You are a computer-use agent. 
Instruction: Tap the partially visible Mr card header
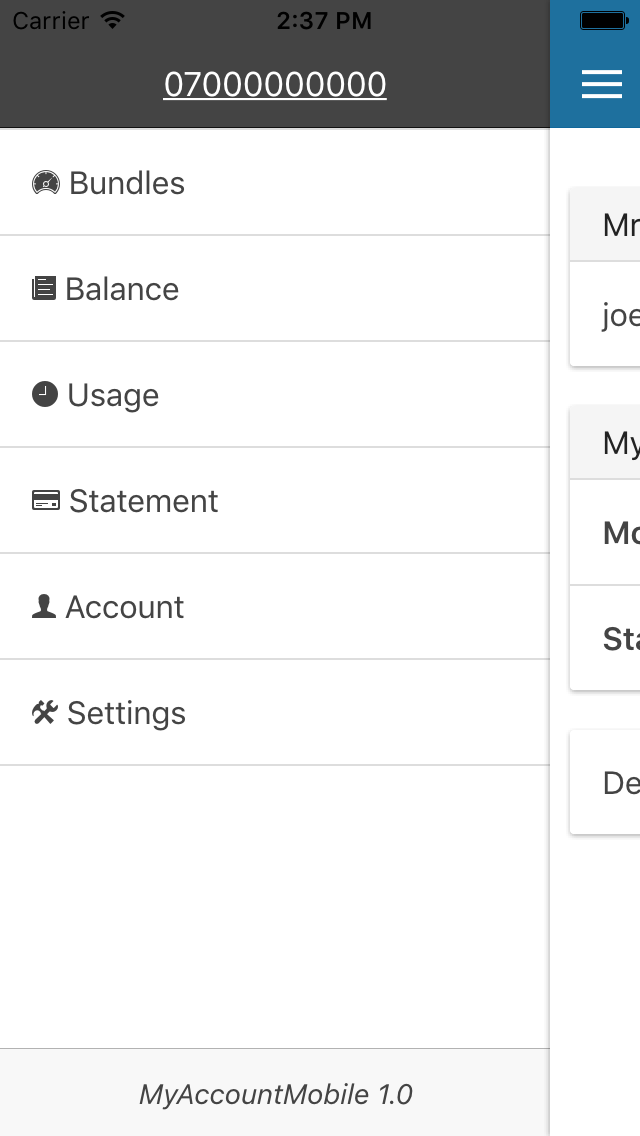tap(605, 225)
